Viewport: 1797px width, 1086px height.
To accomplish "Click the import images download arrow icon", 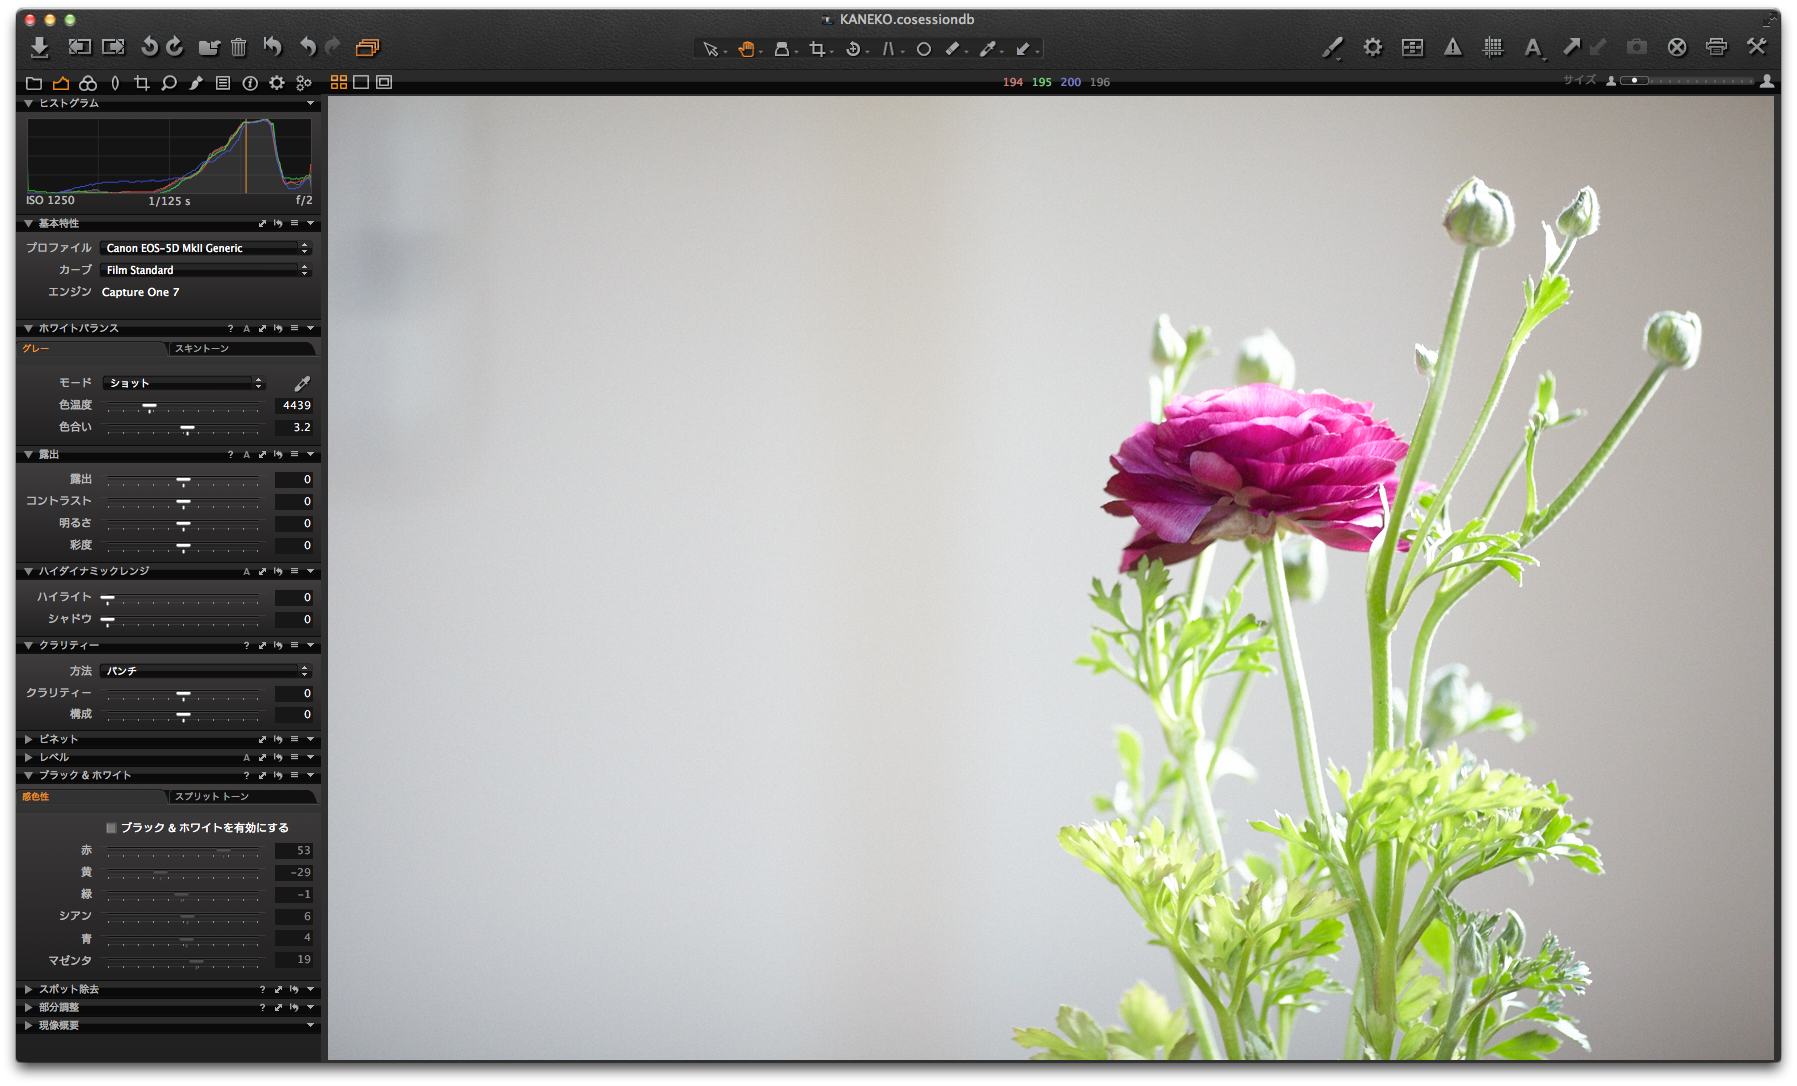I will pos(40,46).
